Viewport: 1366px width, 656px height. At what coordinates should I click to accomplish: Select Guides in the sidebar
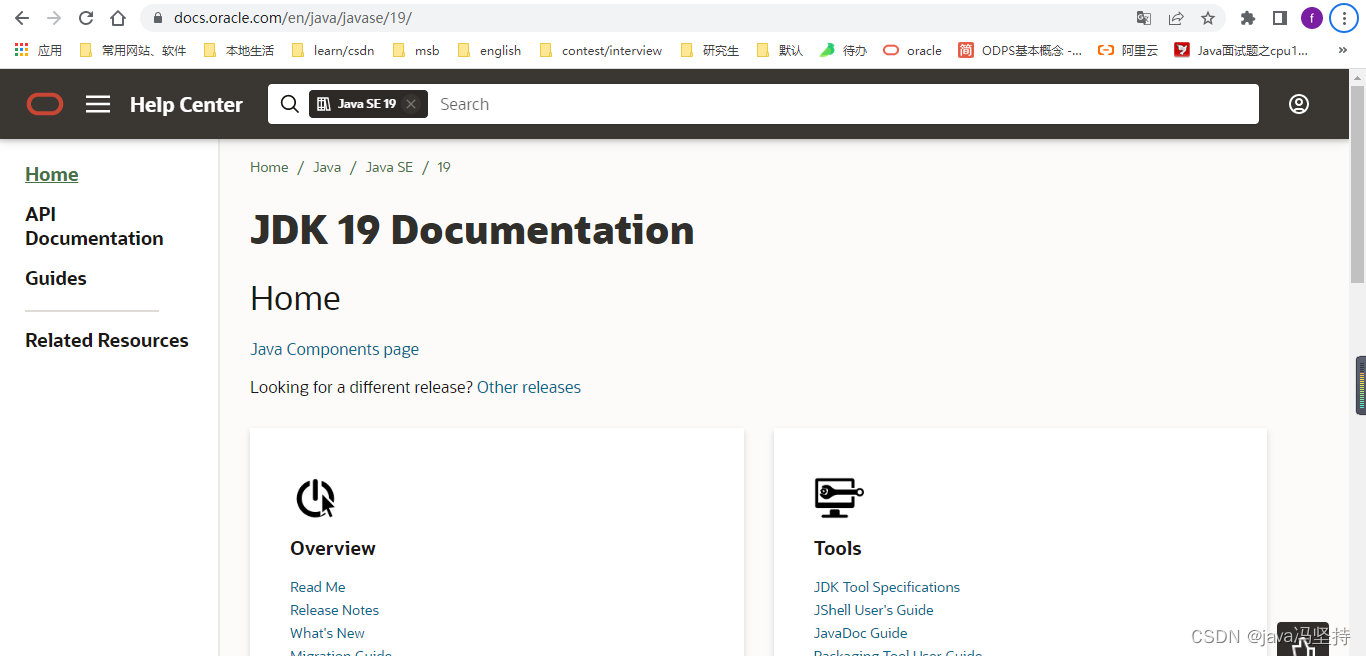pos(56,278)
